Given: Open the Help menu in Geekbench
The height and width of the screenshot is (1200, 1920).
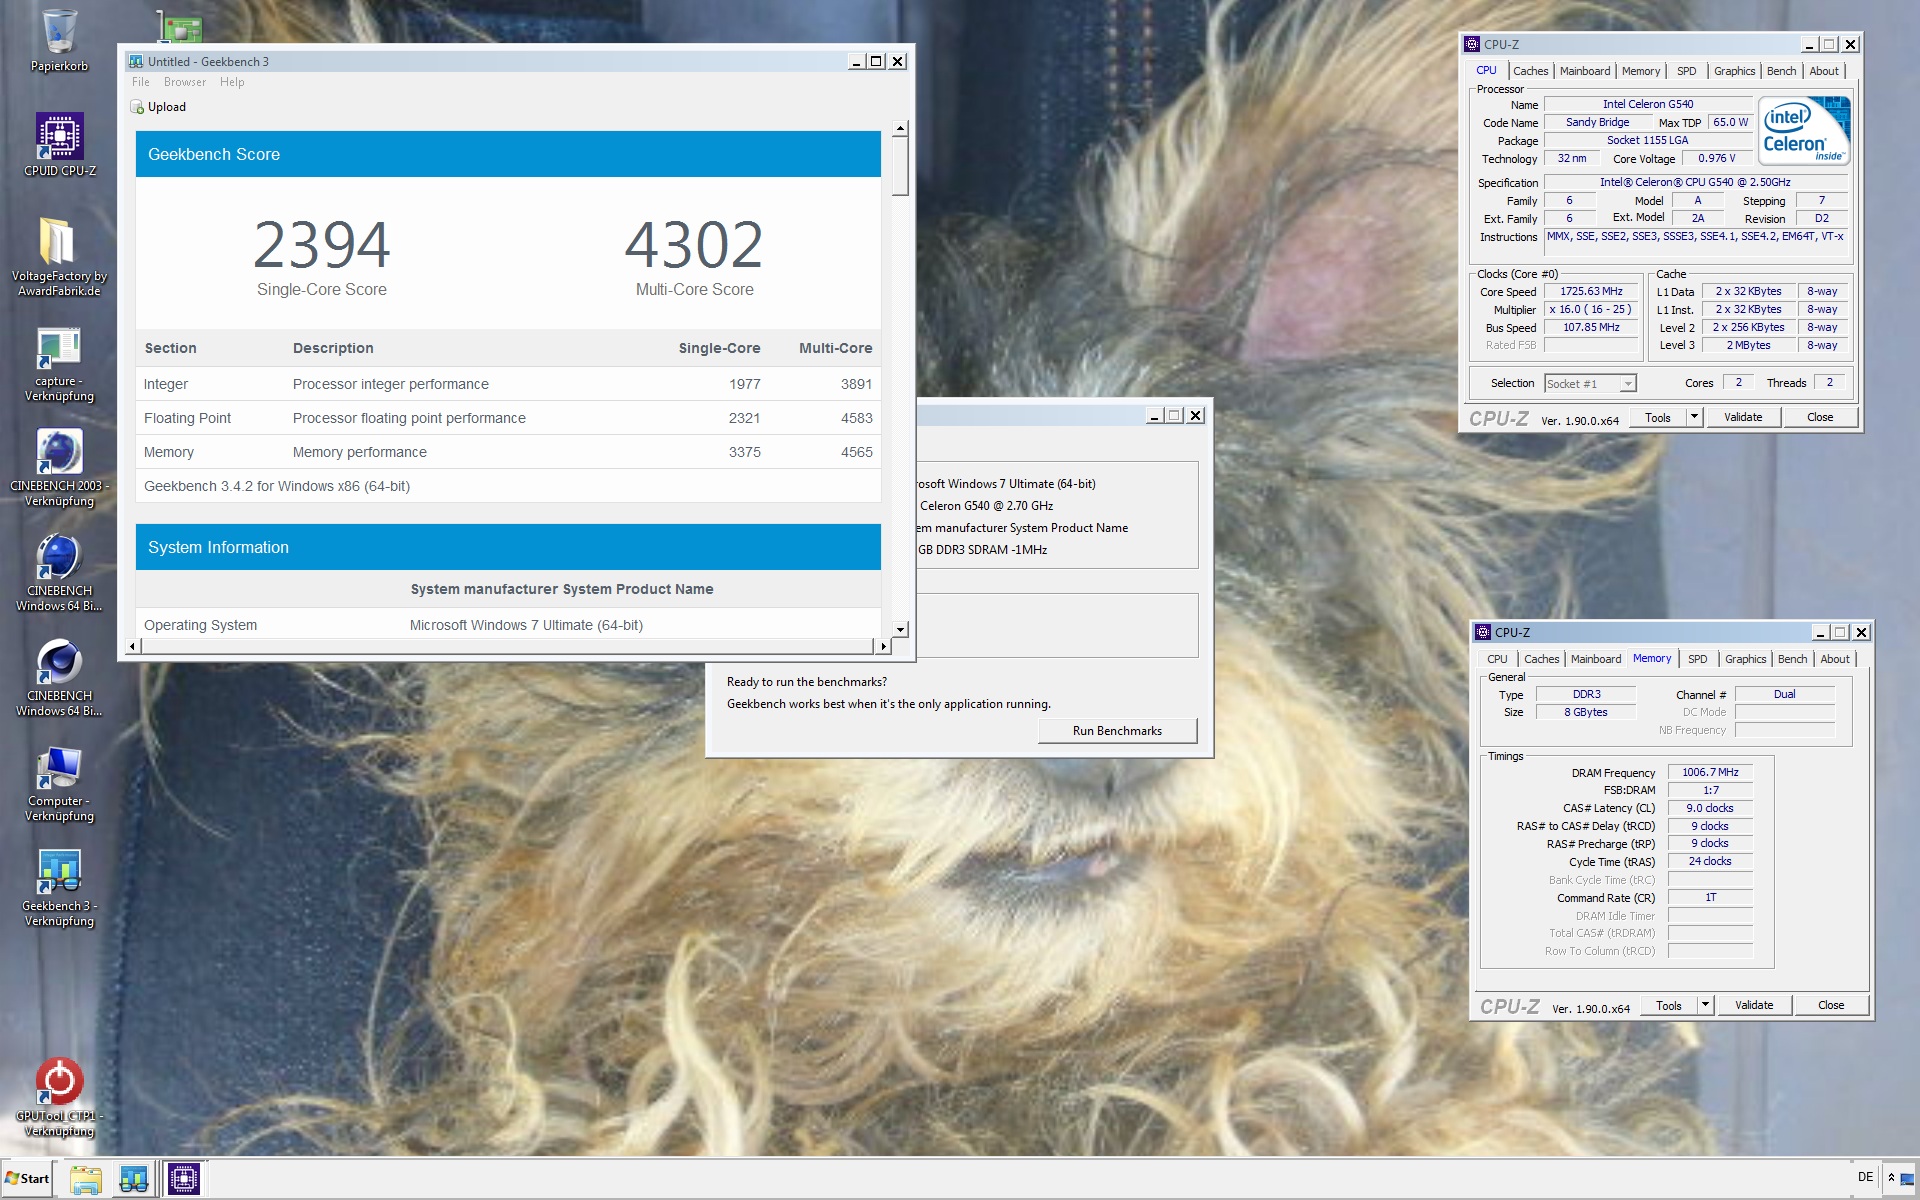Looking at the screenshot, I should (x=232, y=82).
